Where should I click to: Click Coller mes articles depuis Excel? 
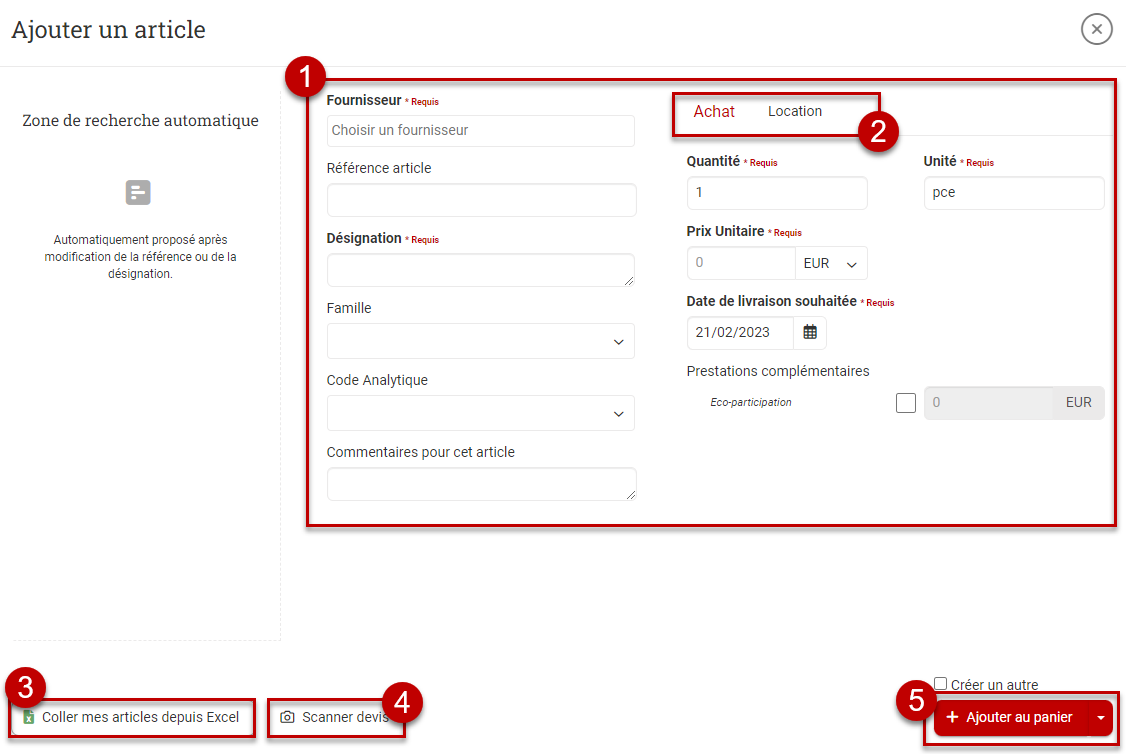tap(140, 717)
